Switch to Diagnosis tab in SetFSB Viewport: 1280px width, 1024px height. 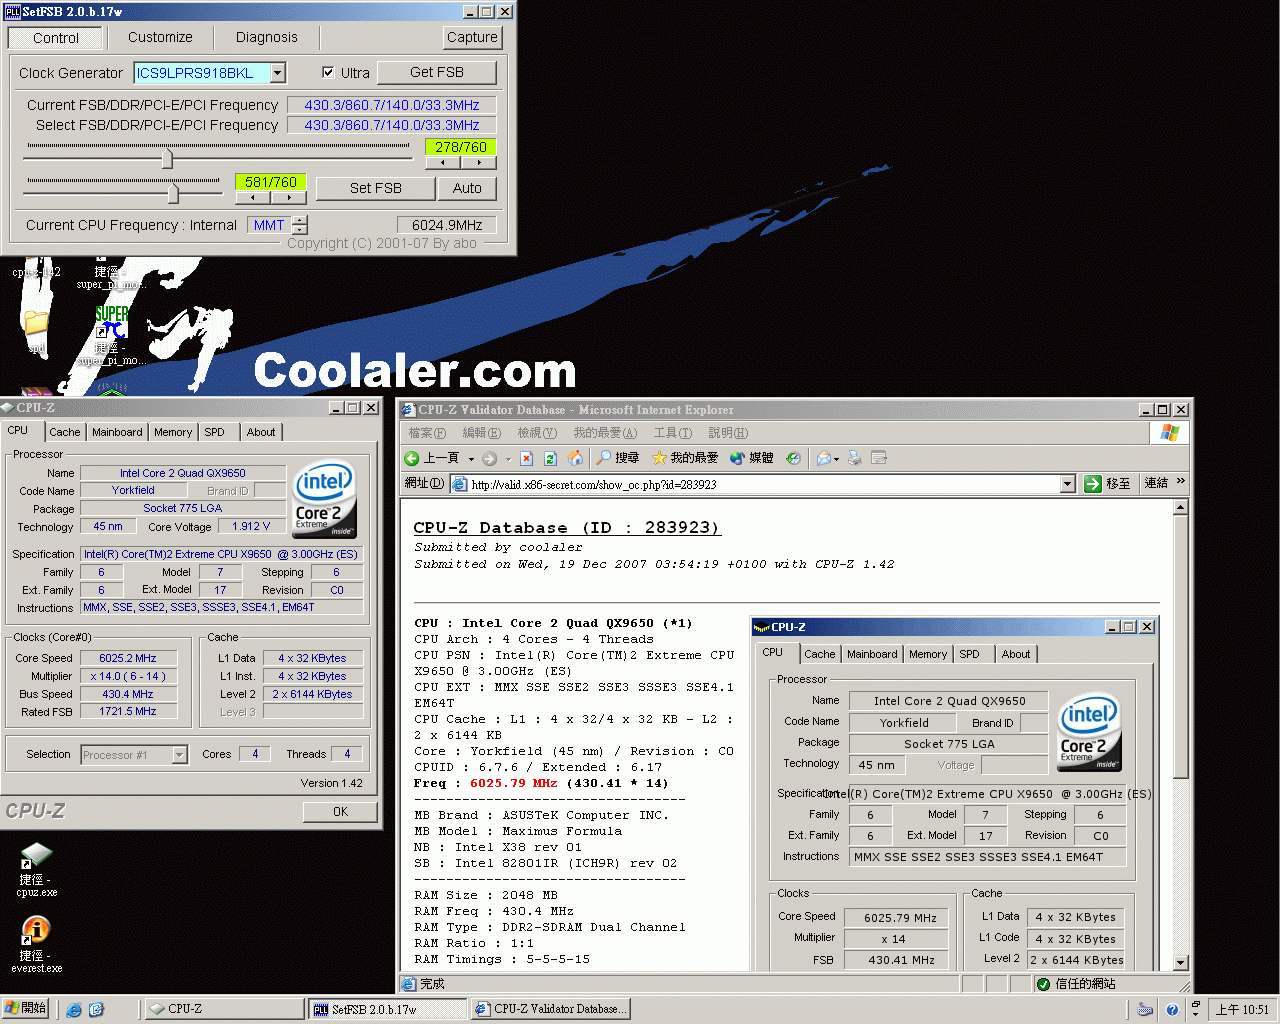[x=266, y=37]
